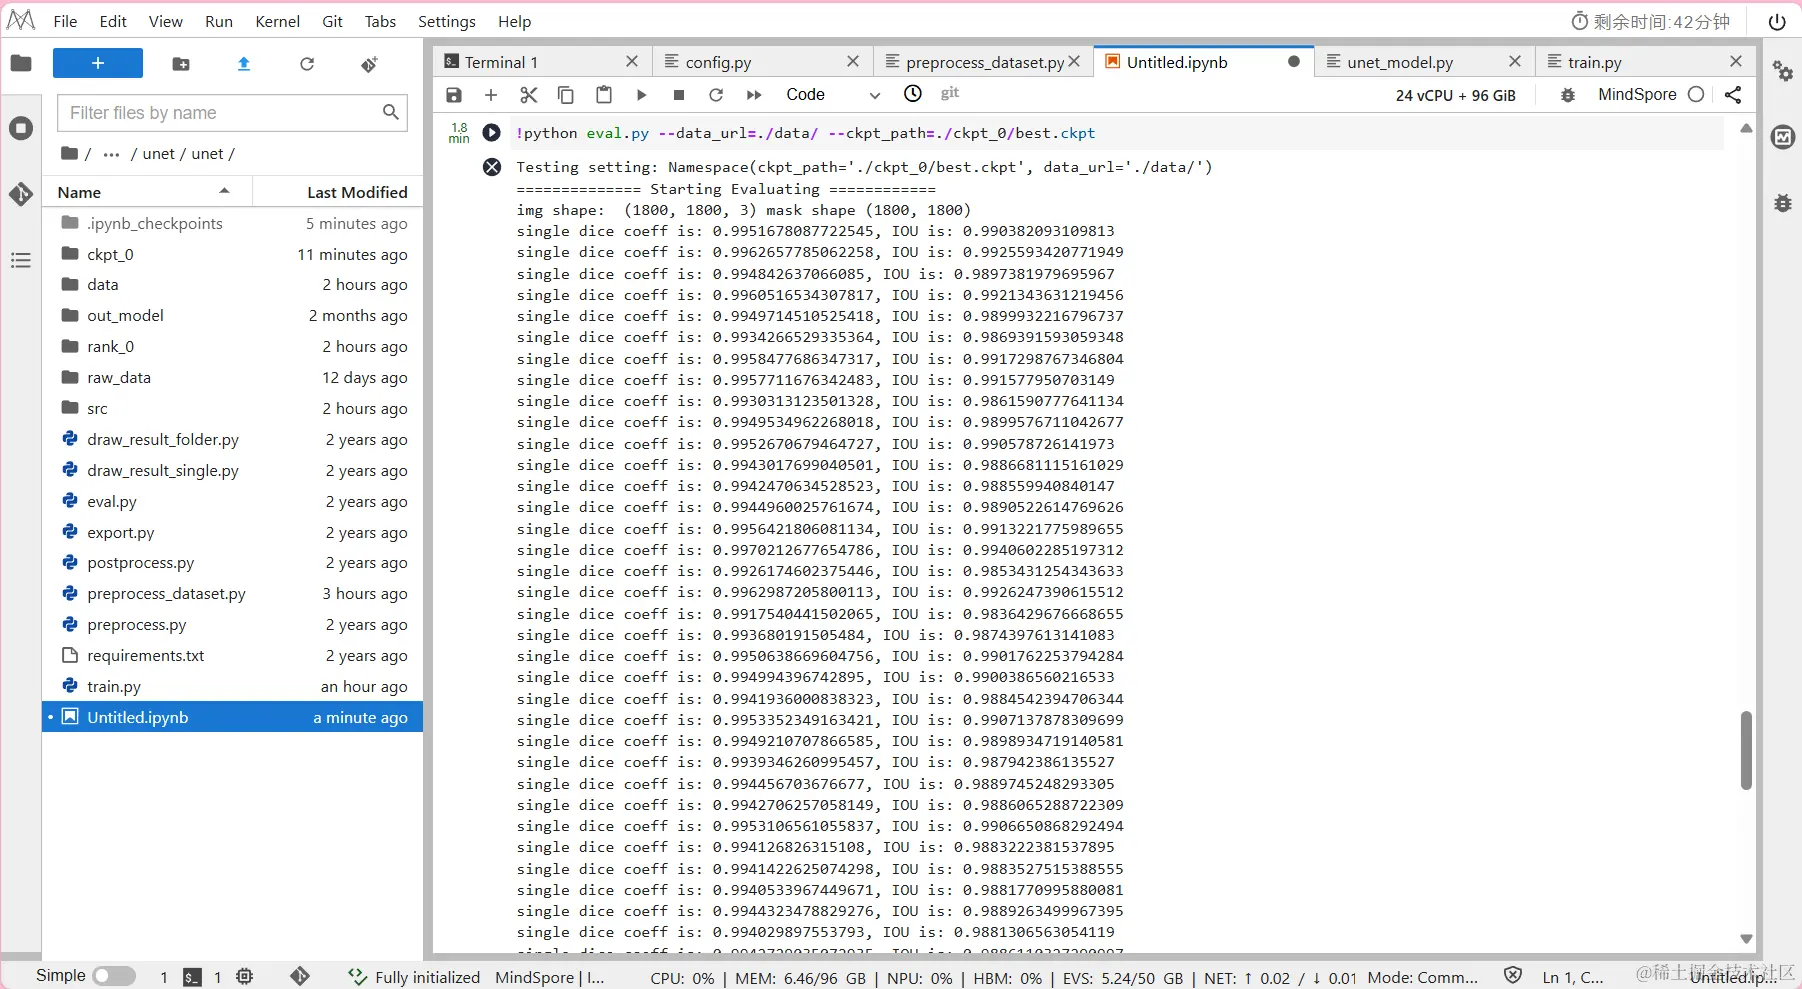Sort files by Last Modified column
Viewport: 1802px width, 989px height.
[x=338, y=192]
